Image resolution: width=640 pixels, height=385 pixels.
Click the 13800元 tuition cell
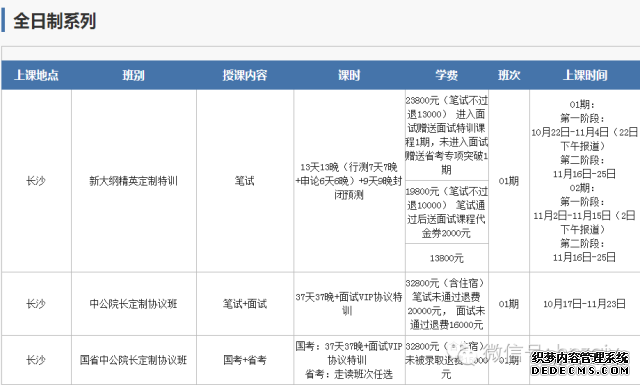point(447,258)
